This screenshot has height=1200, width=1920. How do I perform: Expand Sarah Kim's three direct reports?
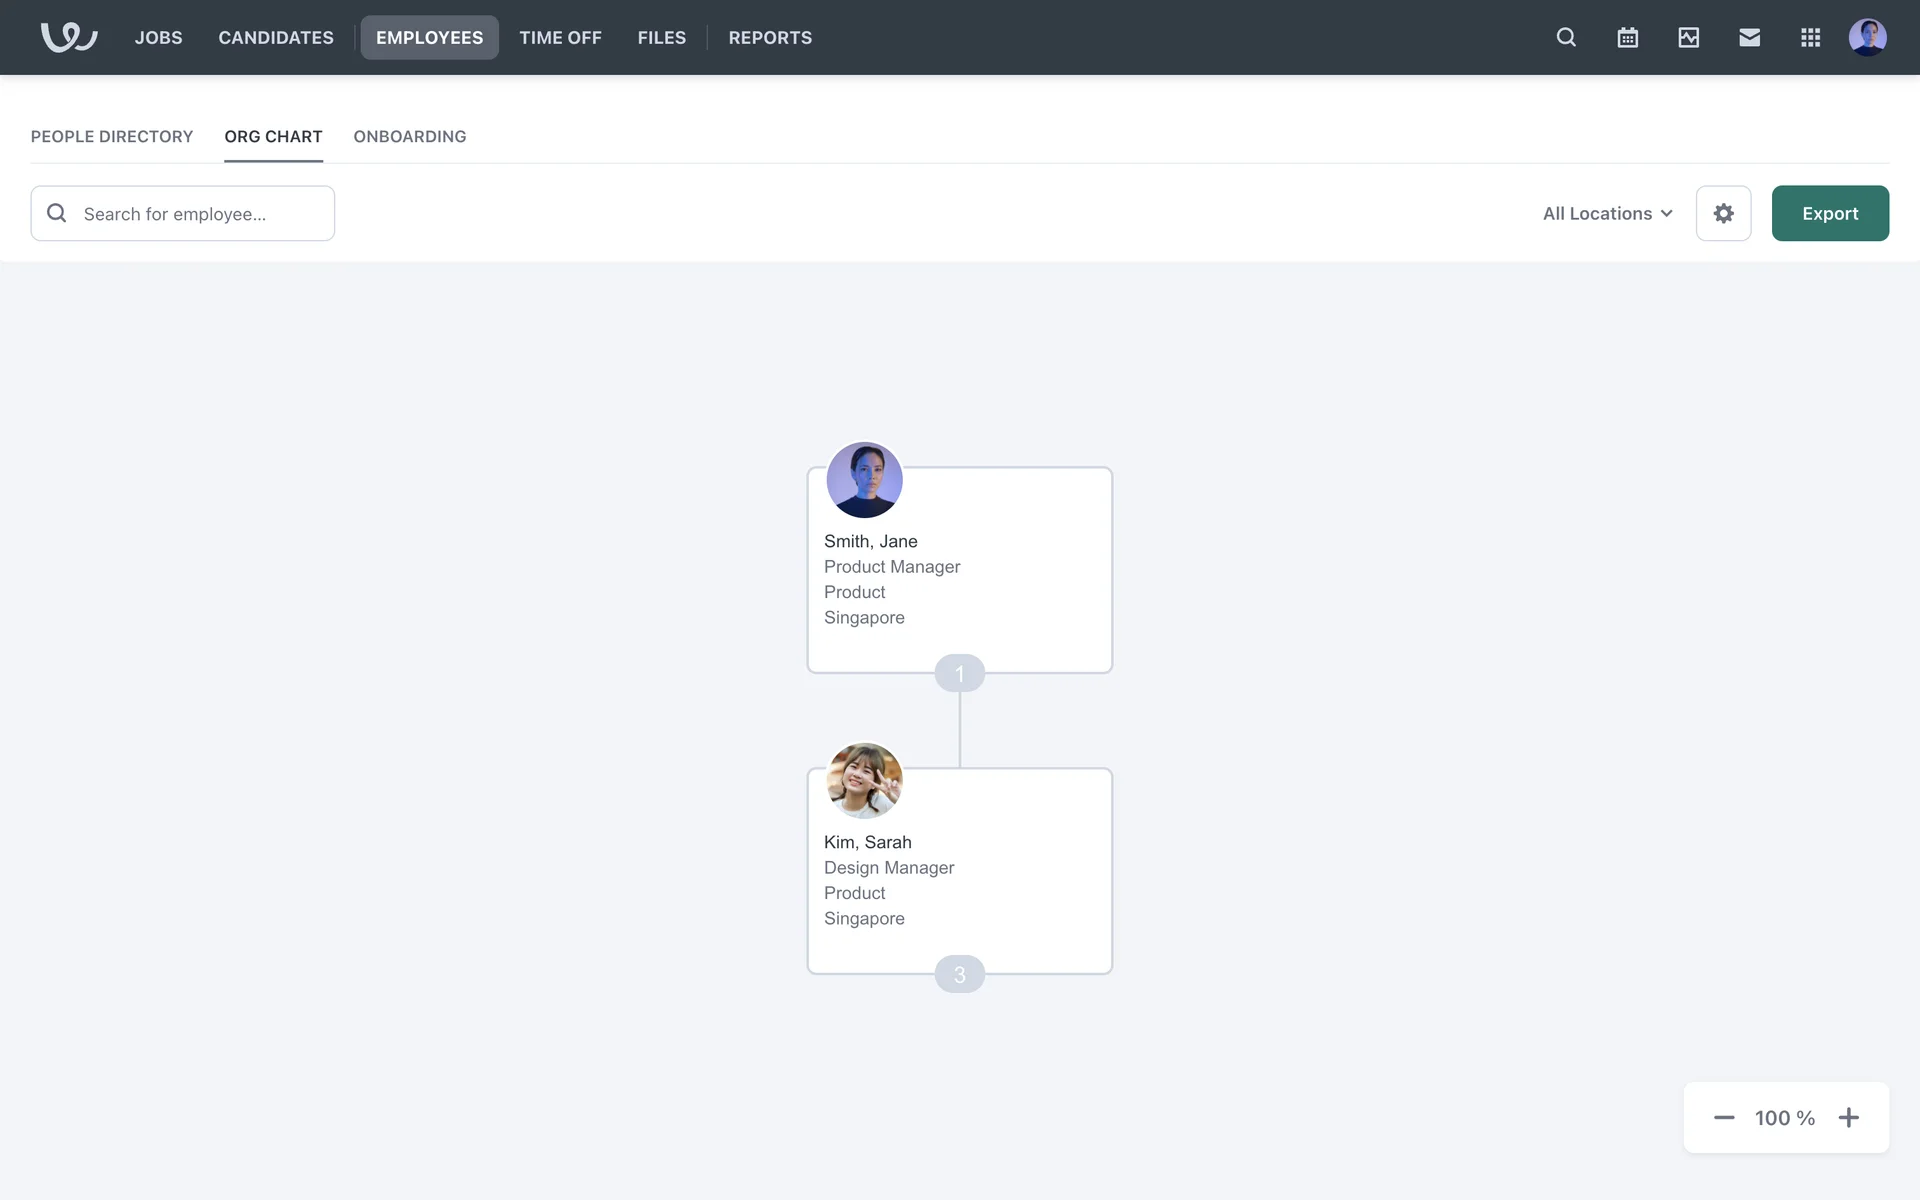point(959,974)
